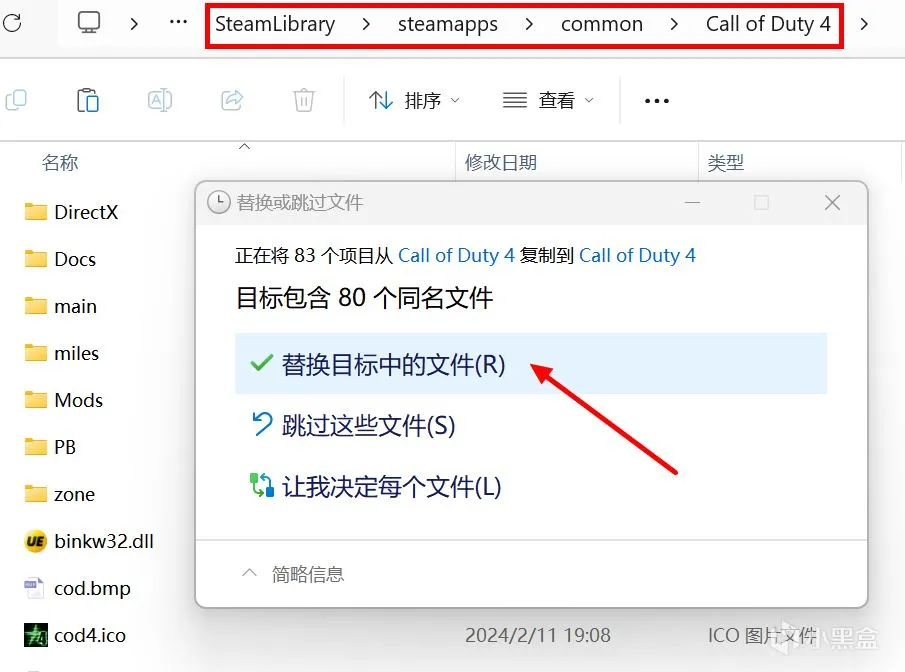Screen dimensions: 905x672
Task: Select the cod.bmp file
Action: [92, 588]
